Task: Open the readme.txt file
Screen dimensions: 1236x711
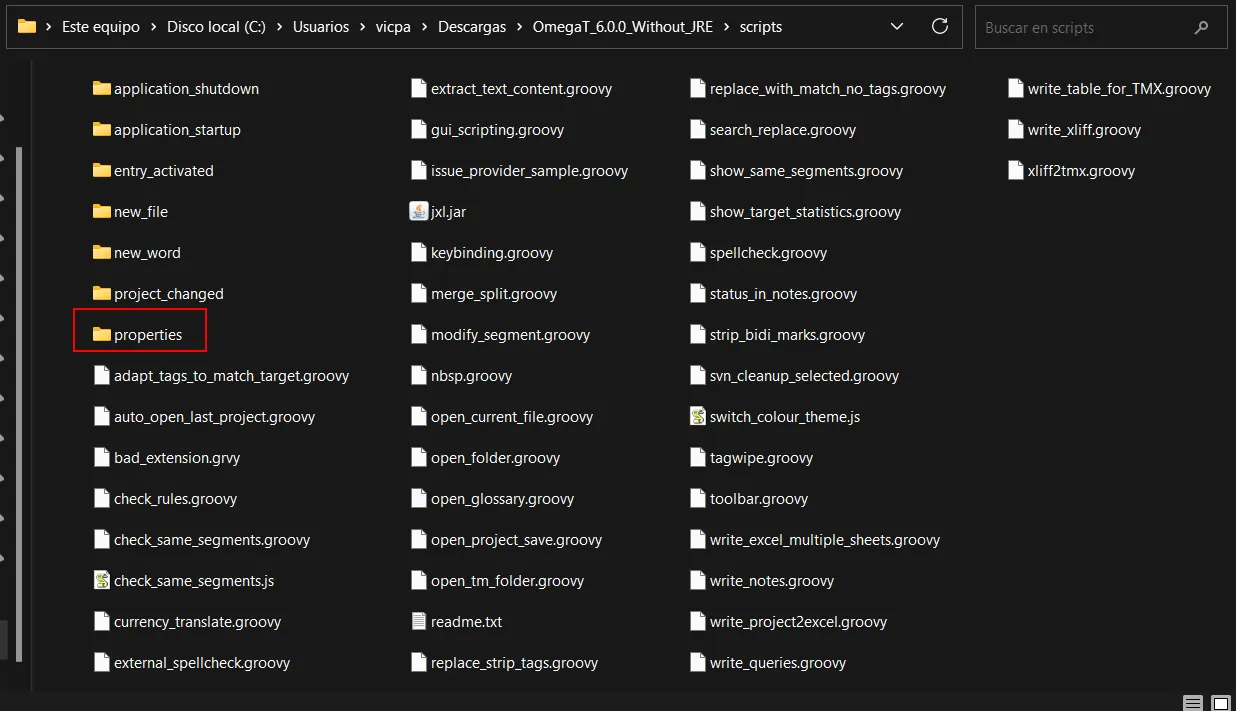Action: 467,621
